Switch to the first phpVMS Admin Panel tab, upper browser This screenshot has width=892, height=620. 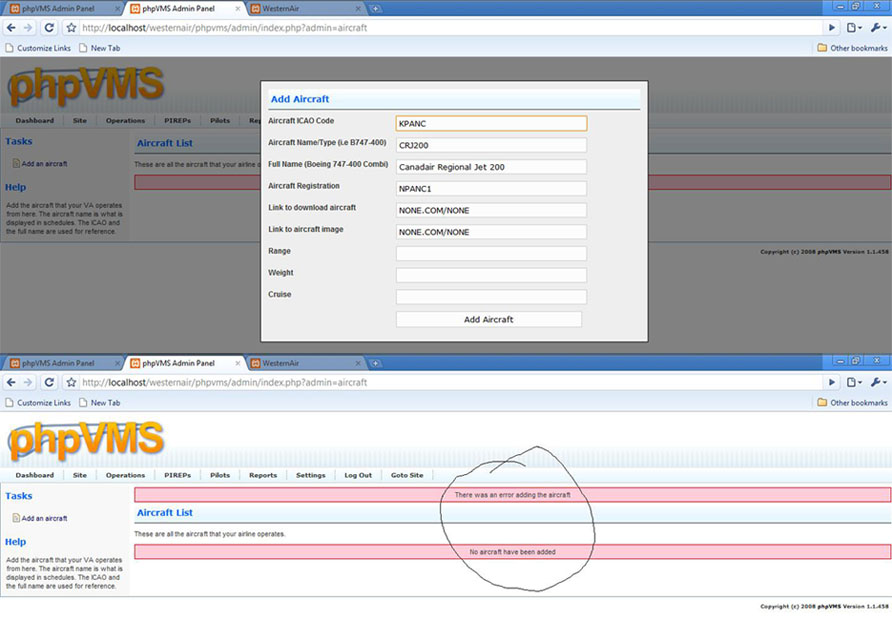click(x=63, y=9)
